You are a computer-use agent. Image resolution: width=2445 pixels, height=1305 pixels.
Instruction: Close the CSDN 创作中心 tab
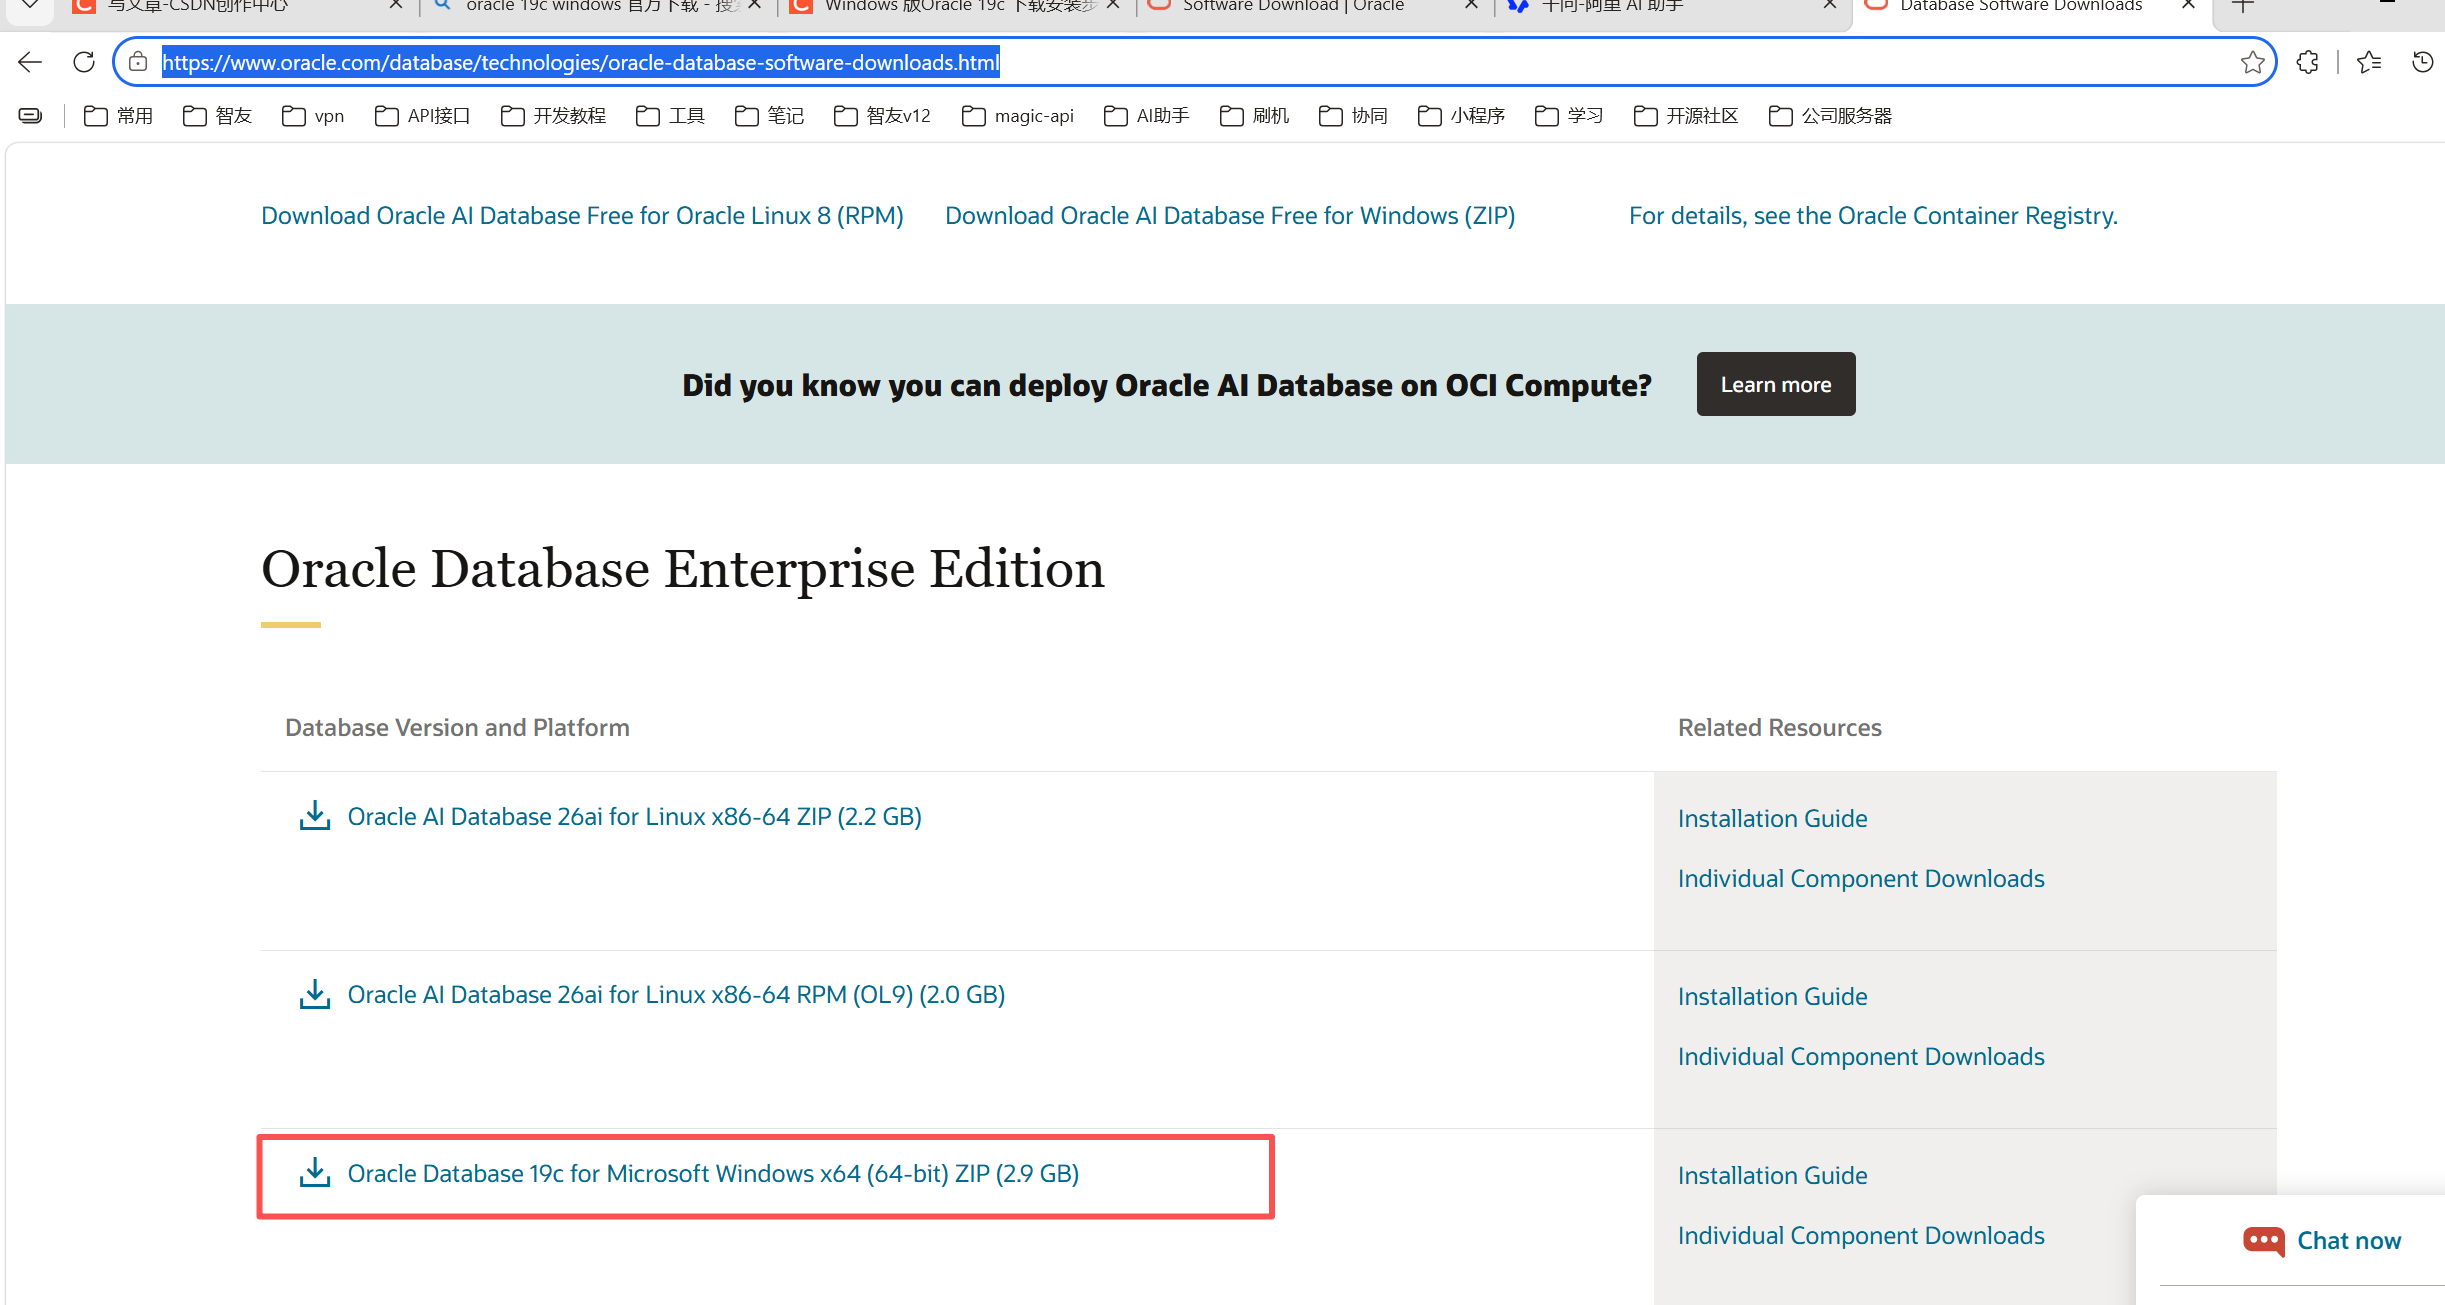click(396, 5)
